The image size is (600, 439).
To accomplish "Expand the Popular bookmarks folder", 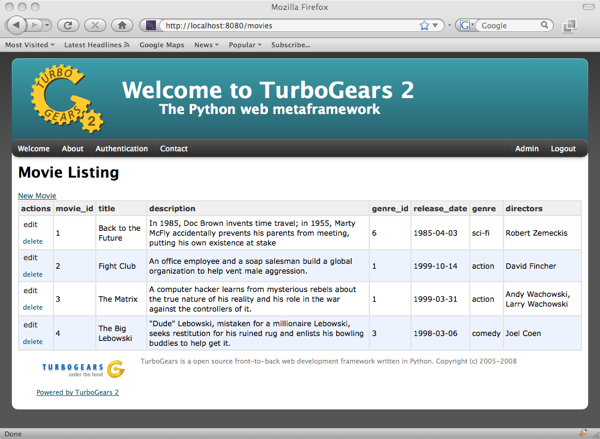I will click(x=245, y=45).
